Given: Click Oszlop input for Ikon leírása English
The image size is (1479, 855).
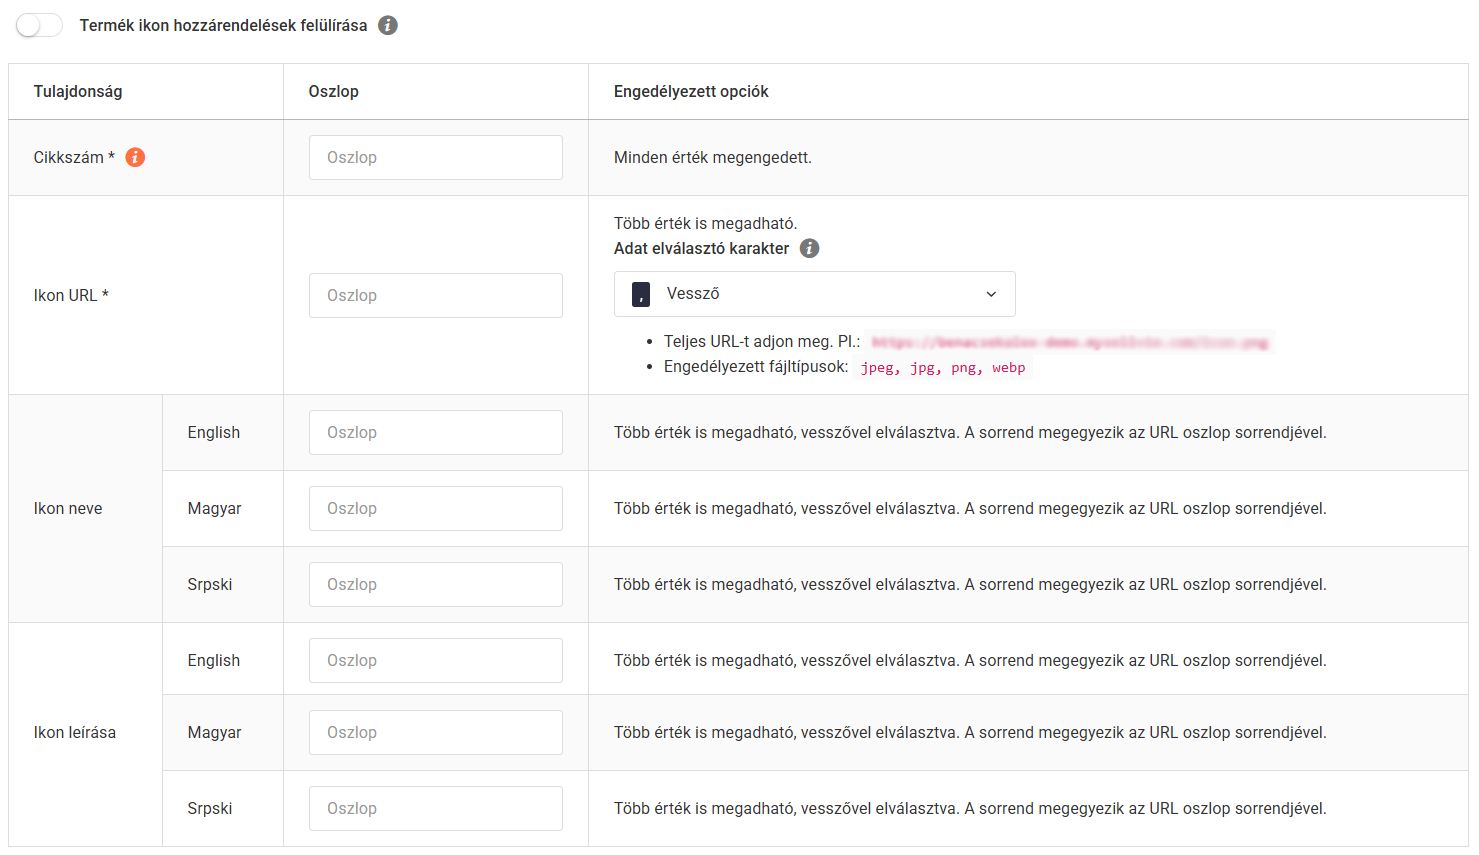Looking at the screenshot, I should click(436, 660).
